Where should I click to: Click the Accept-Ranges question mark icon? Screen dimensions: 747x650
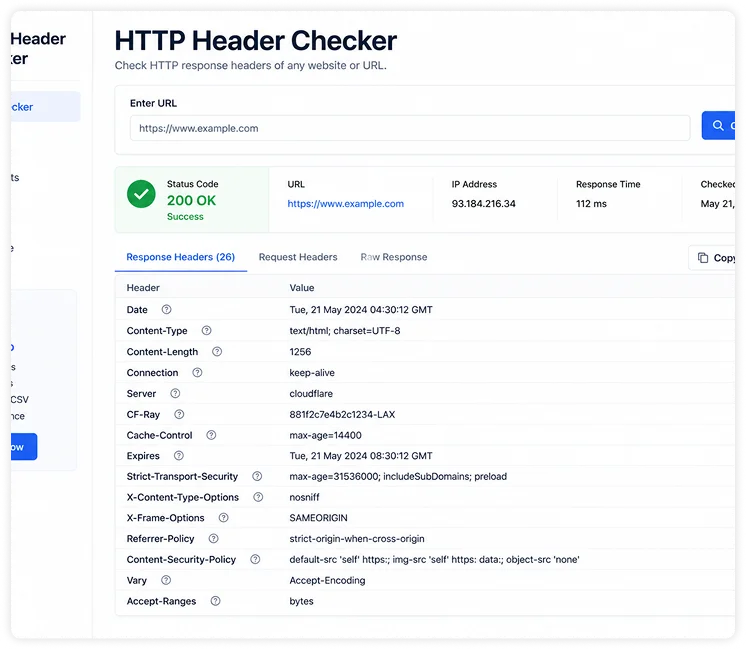(215, 601)
